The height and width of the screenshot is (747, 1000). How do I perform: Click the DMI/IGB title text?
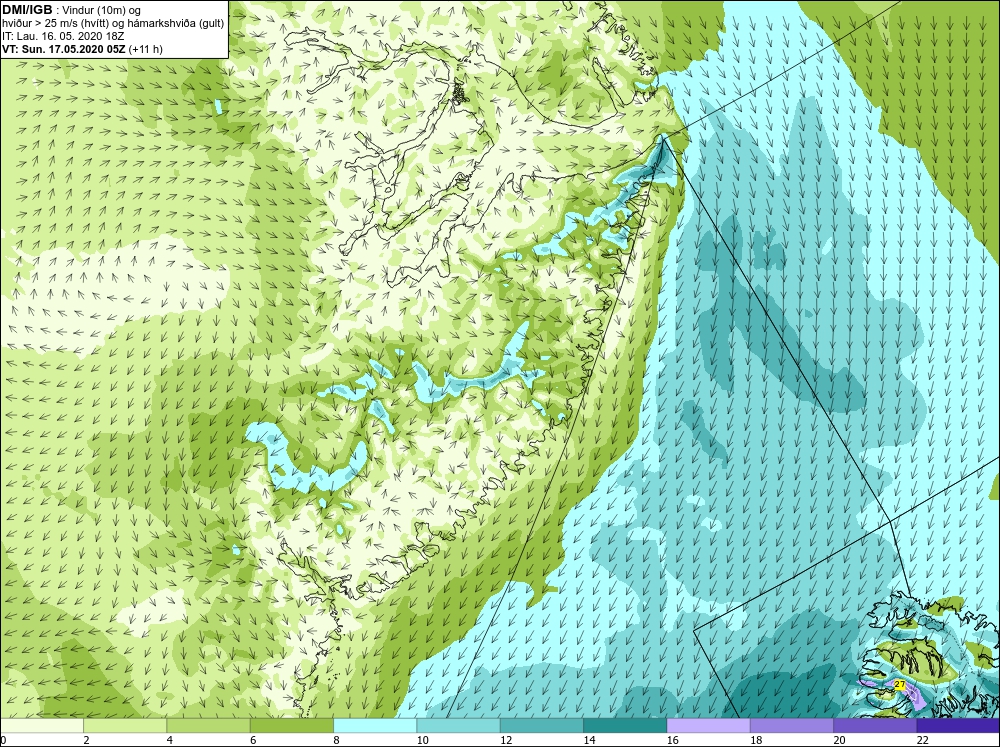pos(27,10)
